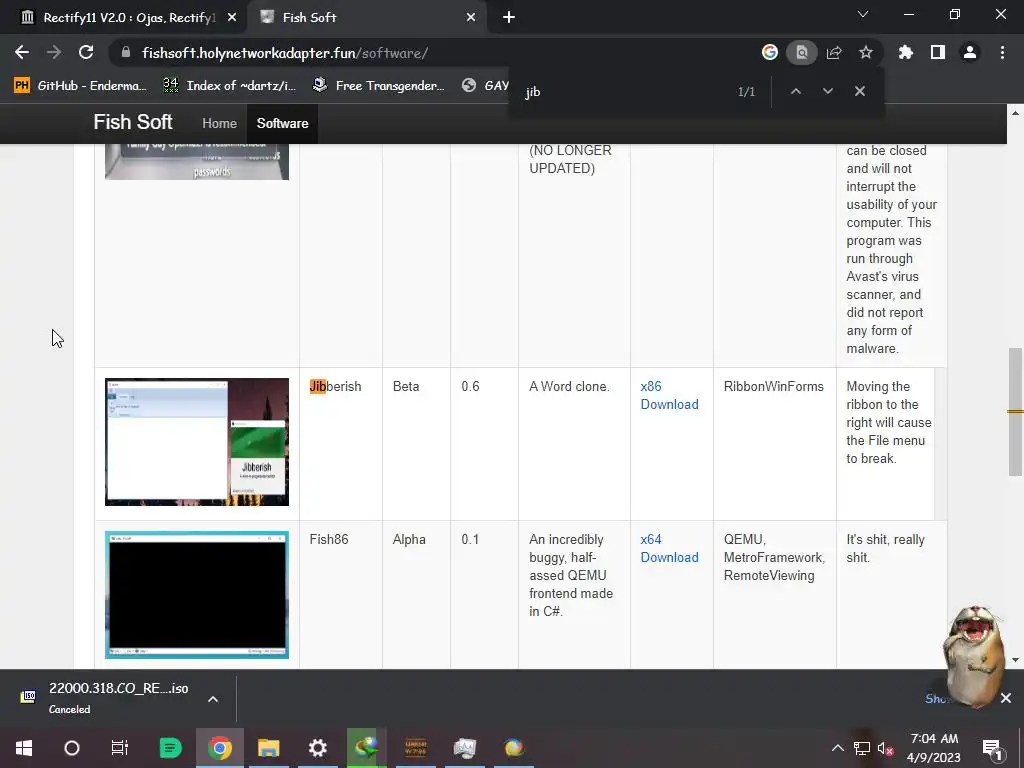
Task: Open the Fish86 screenshot thumbnail
Action: pos(197,594)
